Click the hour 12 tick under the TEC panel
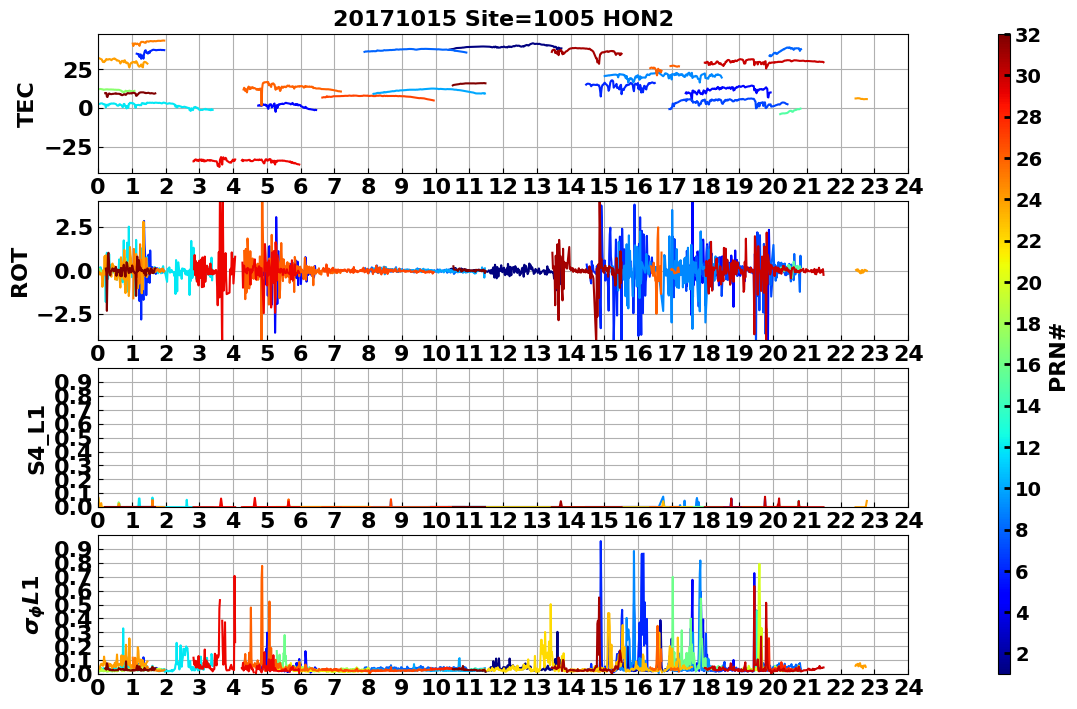This screenshot has height=709, width=1077. 503,186
